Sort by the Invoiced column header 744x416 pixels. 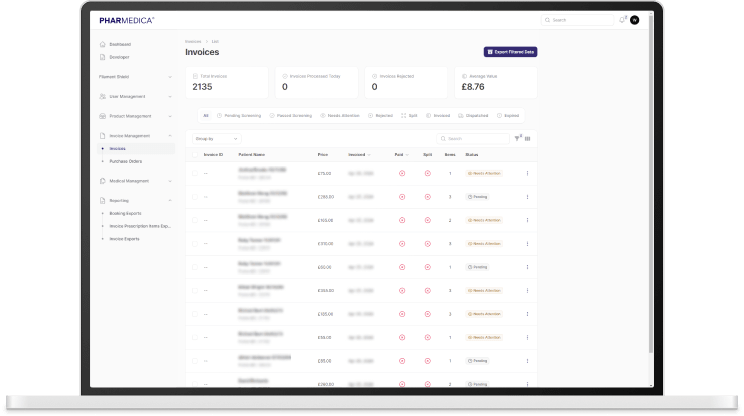click(359, 155)
